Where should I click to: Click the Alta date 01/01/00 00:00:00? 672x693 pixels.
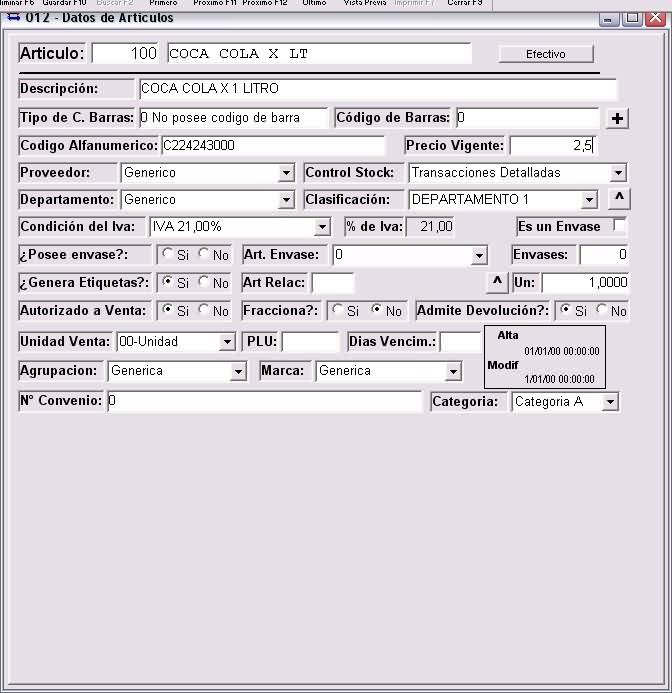[561, 351]
